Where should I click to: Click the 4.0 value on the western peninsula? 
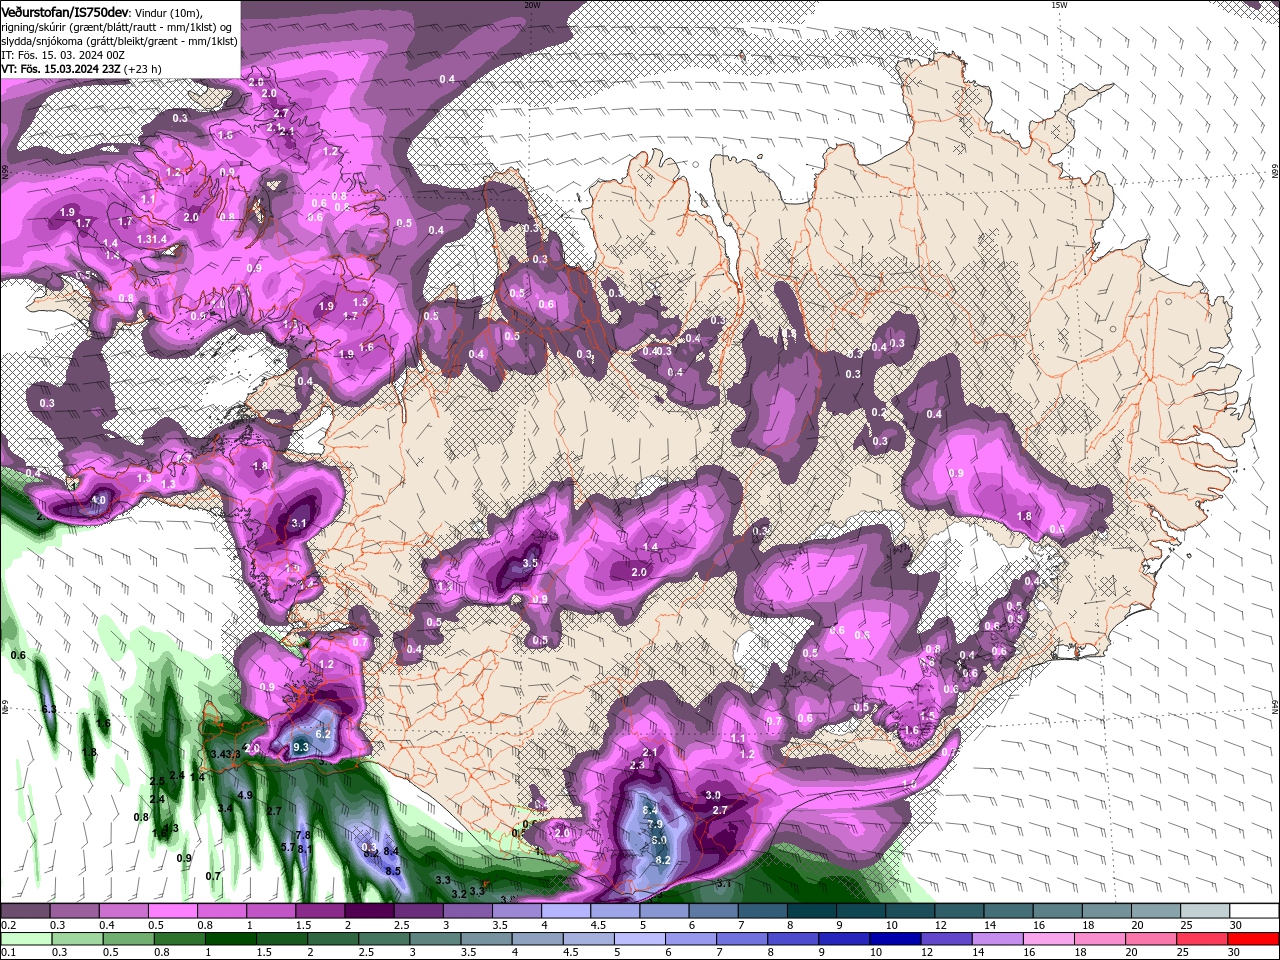[98, 499]
